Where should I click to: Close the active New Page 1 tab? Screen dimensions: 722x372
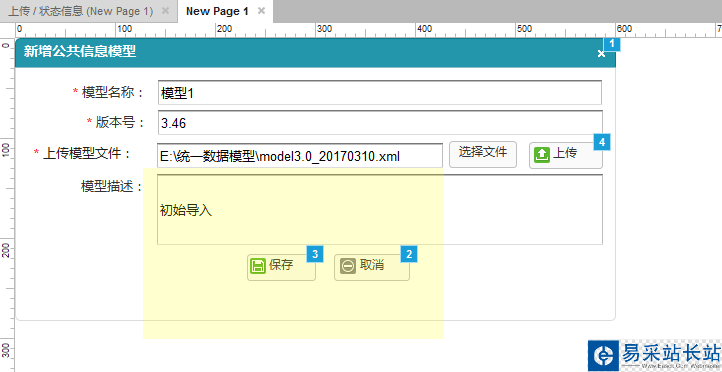point(262,11)
